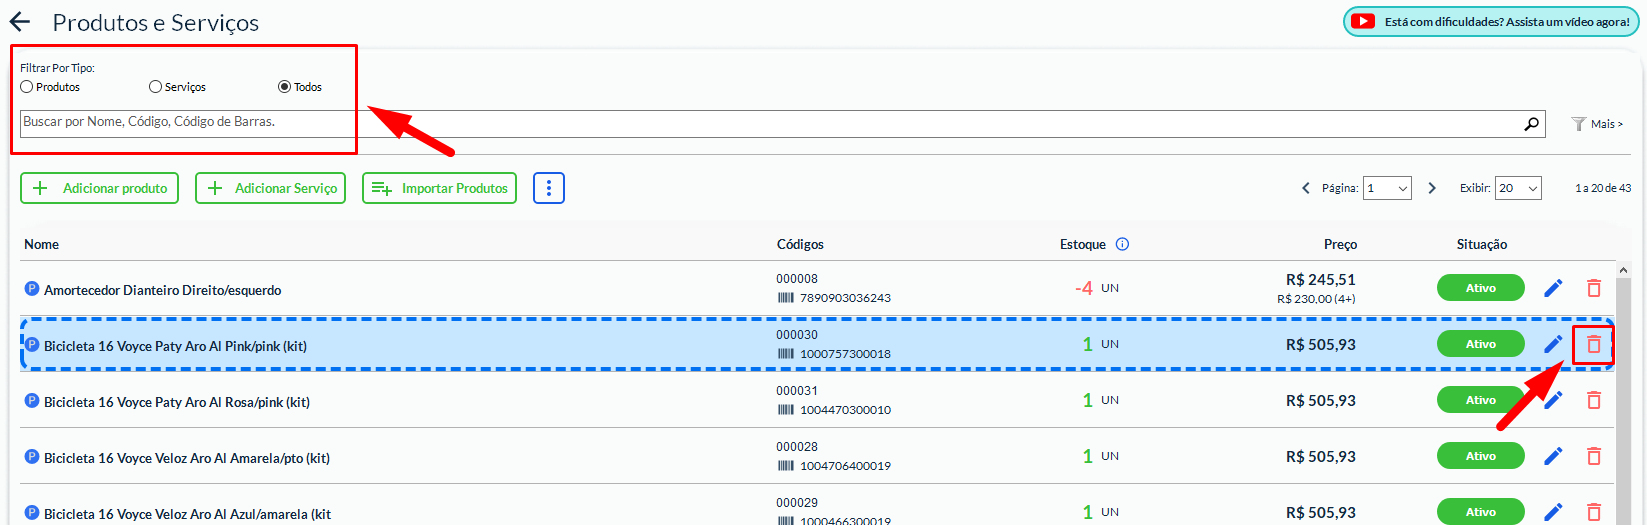This screenshot has width=1647, height=525.
Task: Select the Todos filter radio button
Action: 285,87
